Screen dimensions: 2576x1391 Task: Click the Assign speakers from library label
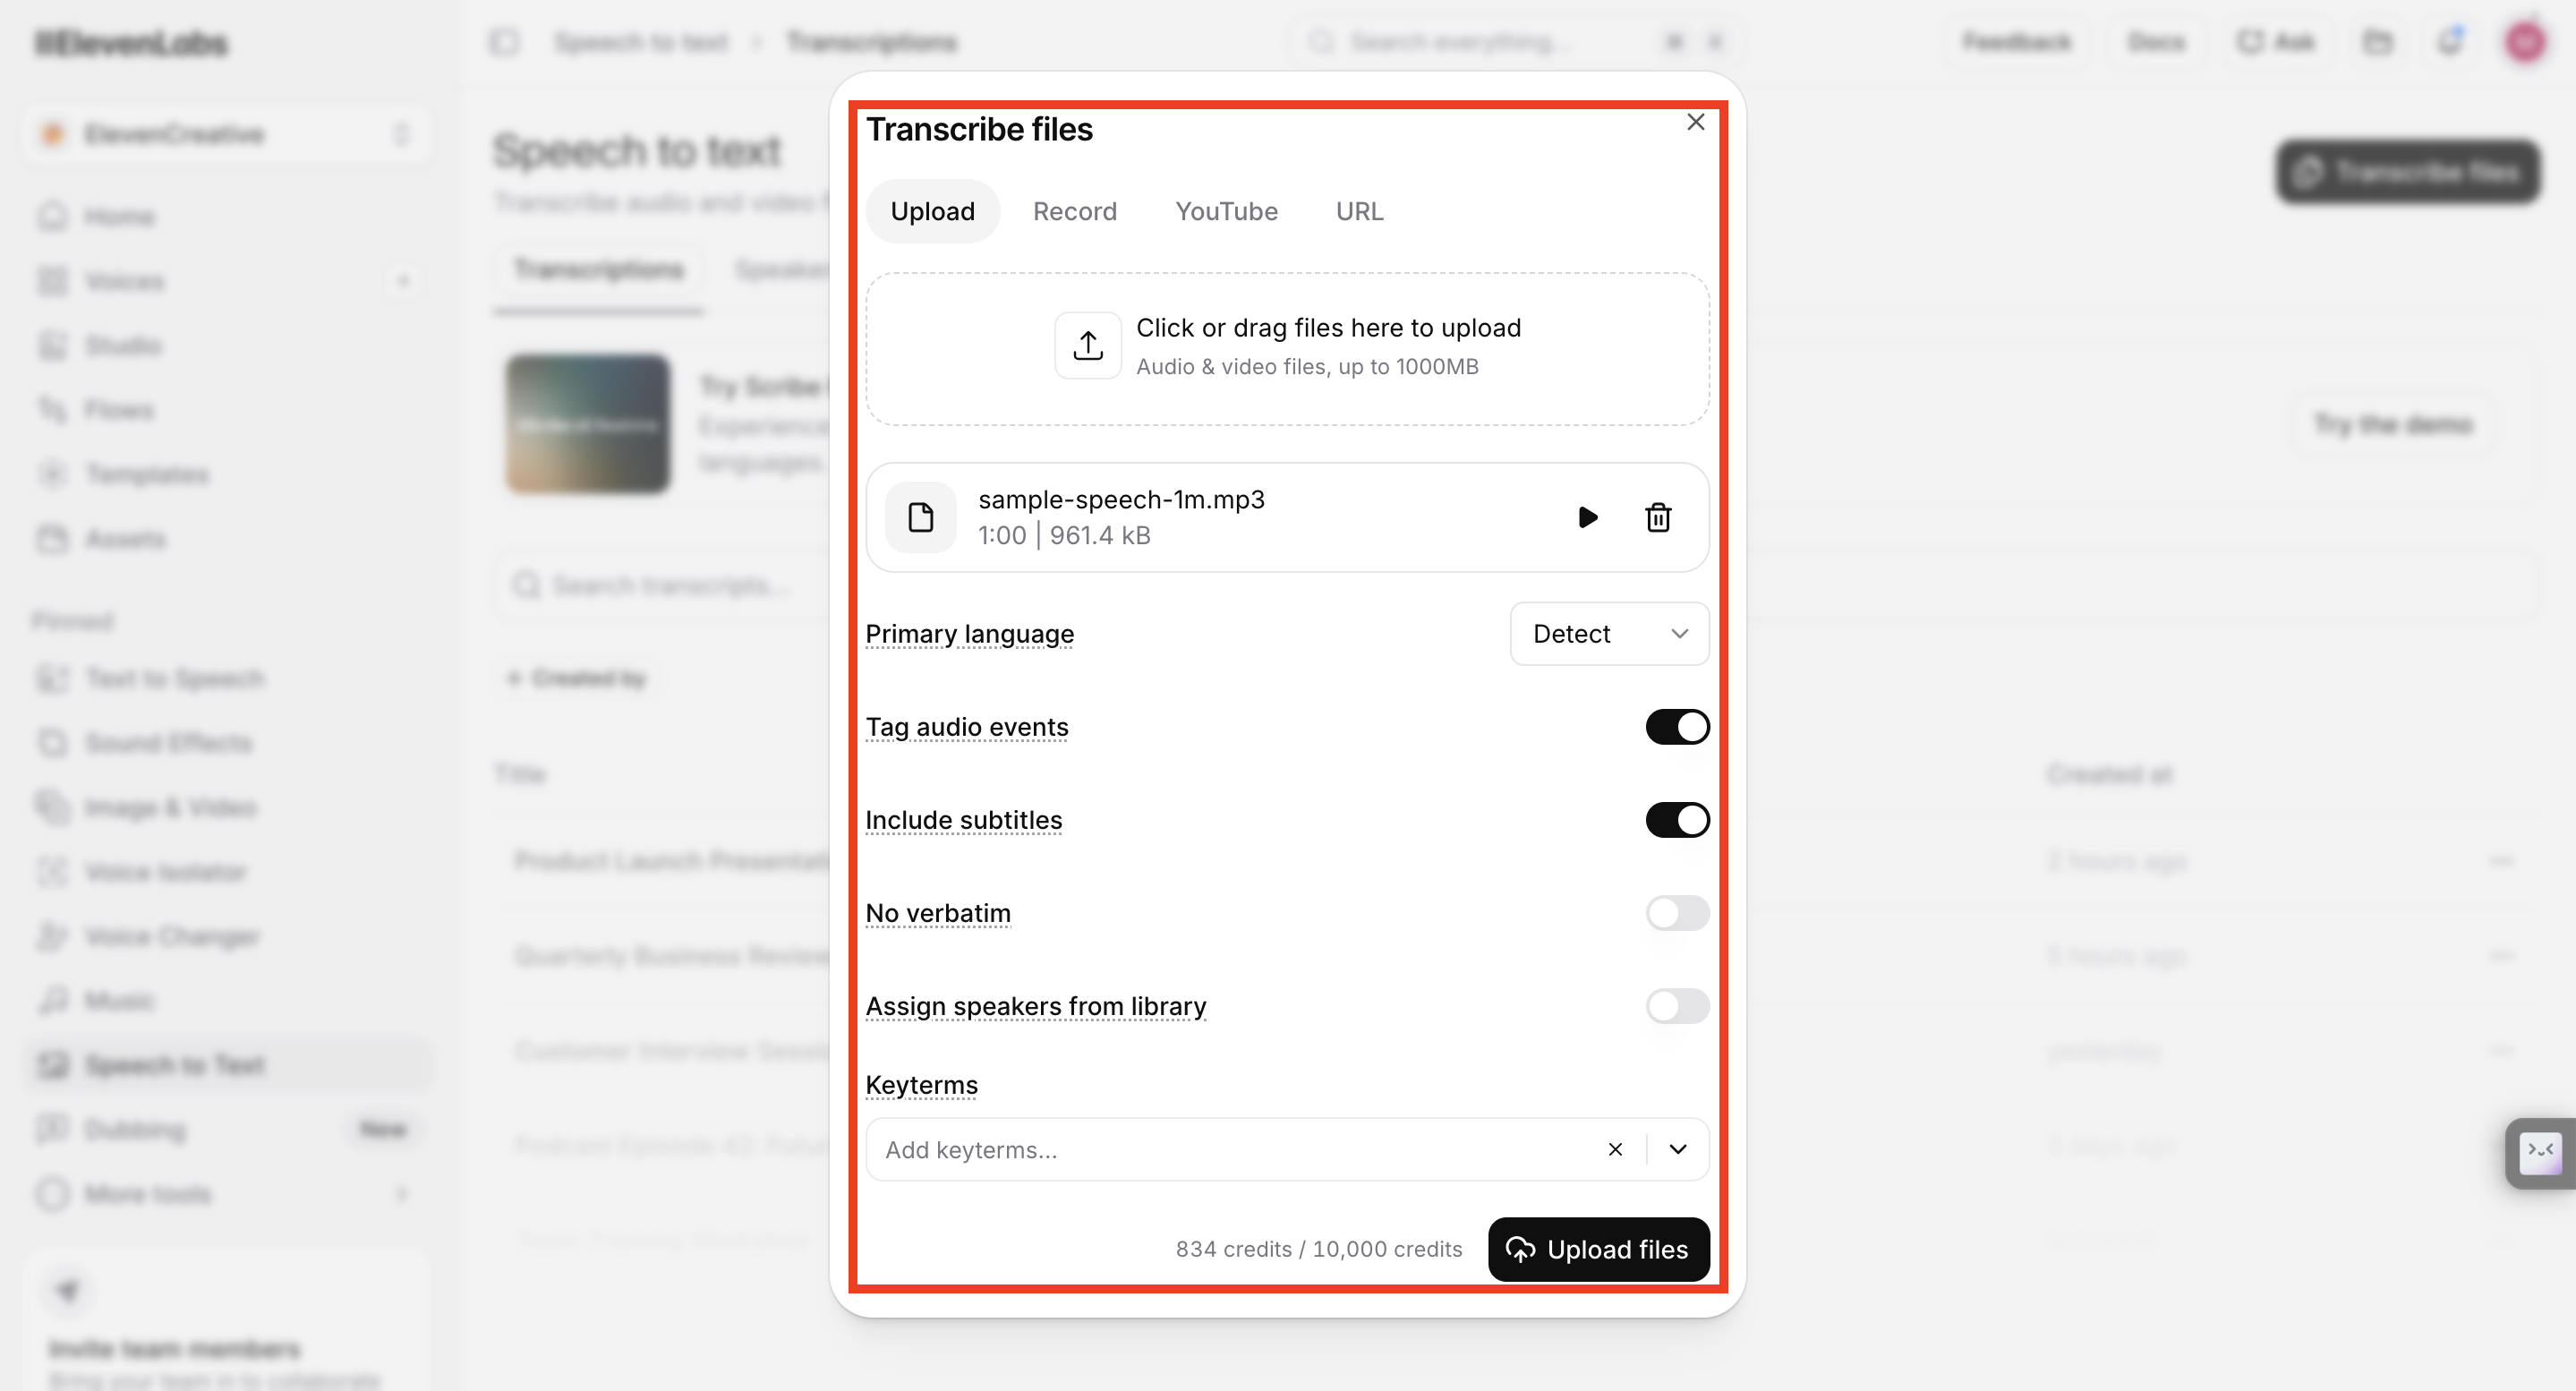[1035, 1006]
